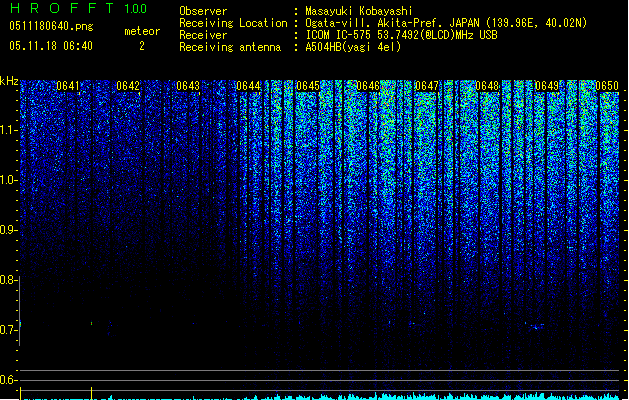This screenshot has height=400, width=629.
Task: Click the 0649 time marker
Action: pyautogui.click(x=547, y=86)
